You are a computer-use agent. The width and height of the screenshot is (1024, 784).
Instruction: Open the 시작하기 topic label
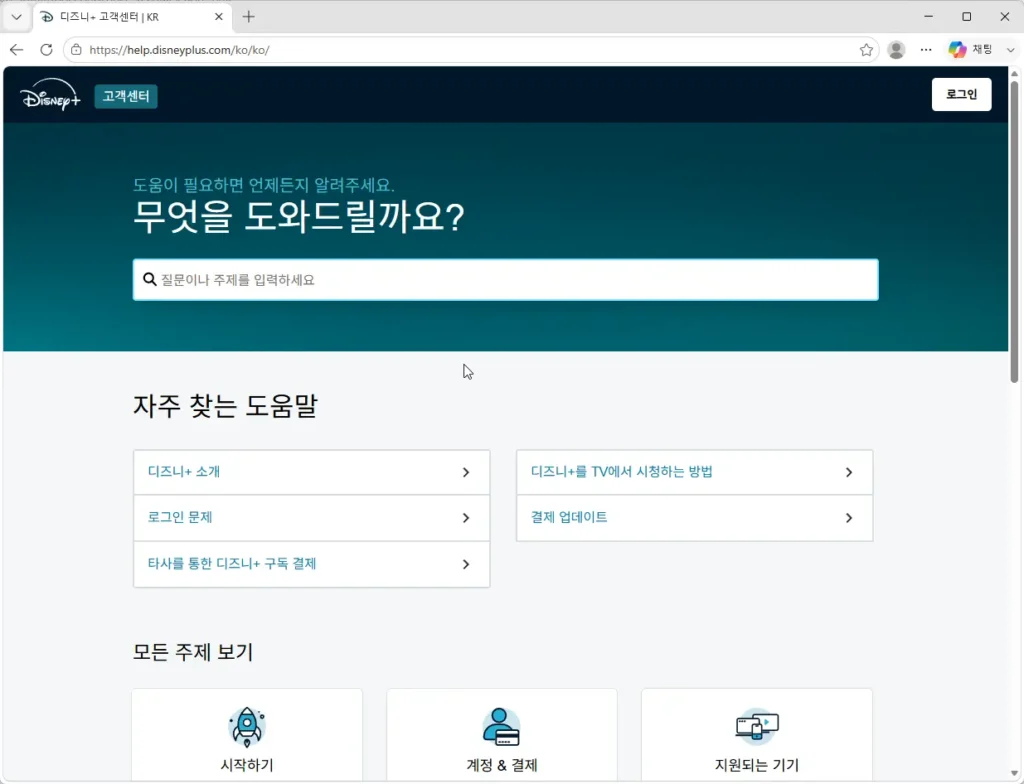[x=247, y=765]
